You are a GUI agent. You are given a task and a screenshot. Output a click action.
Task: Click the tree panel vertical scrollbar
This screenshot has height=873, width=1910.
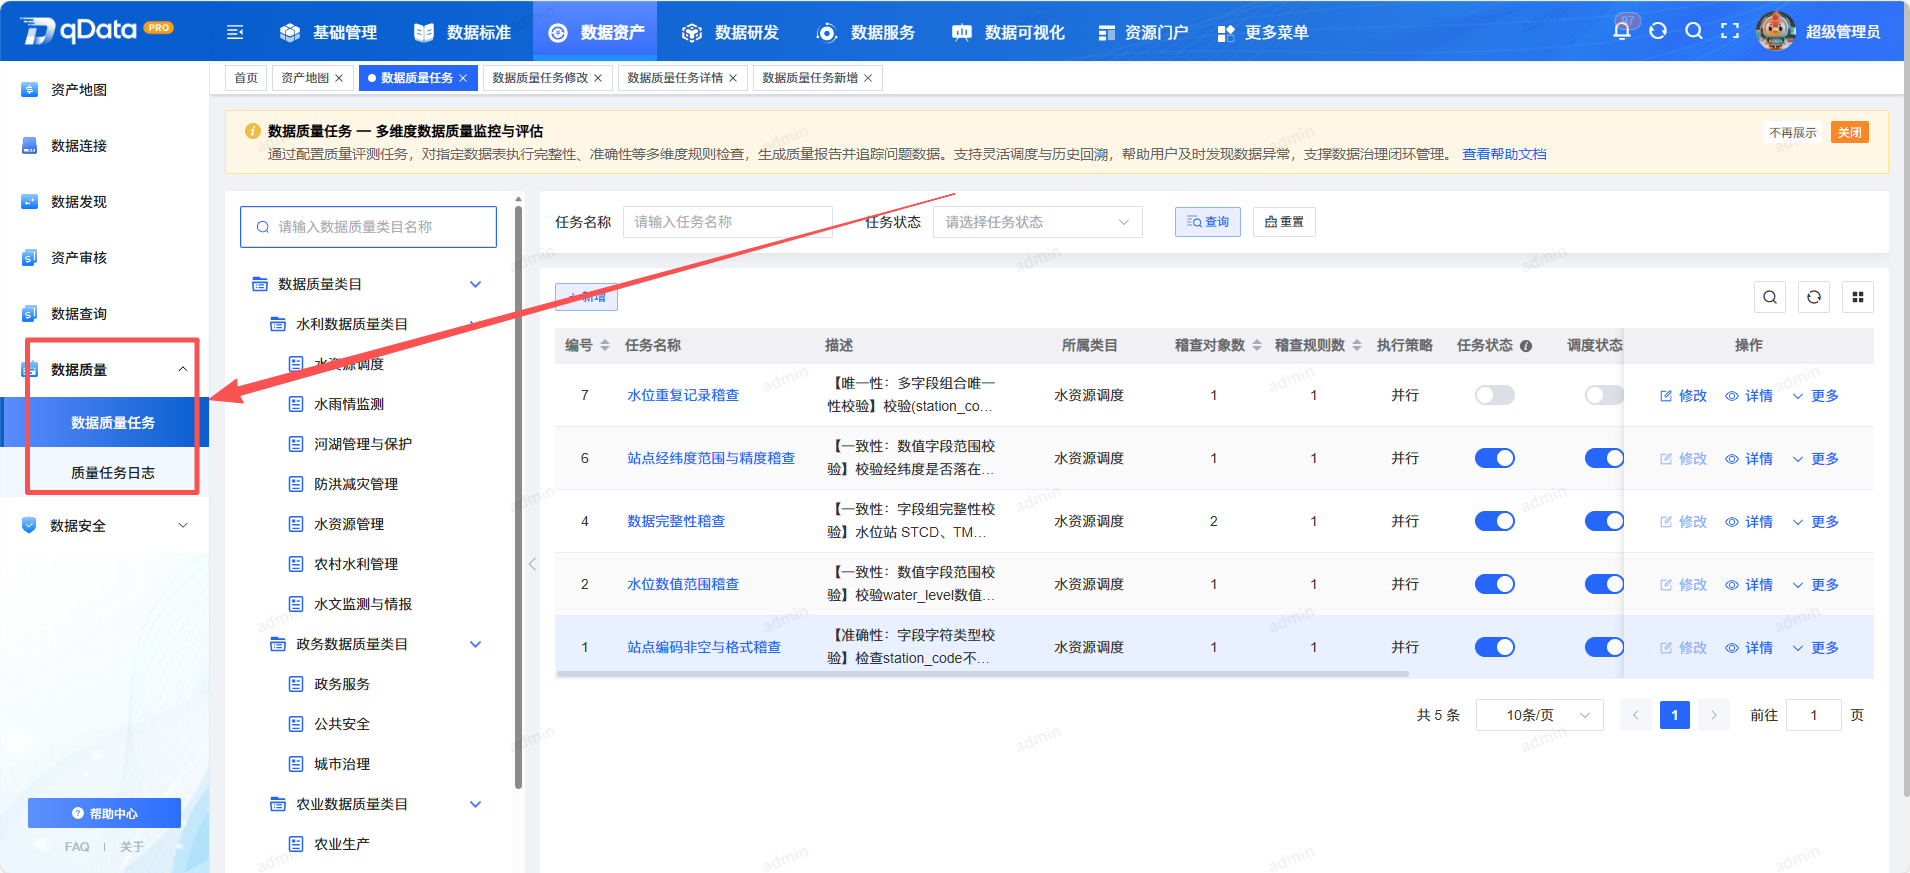518,497
